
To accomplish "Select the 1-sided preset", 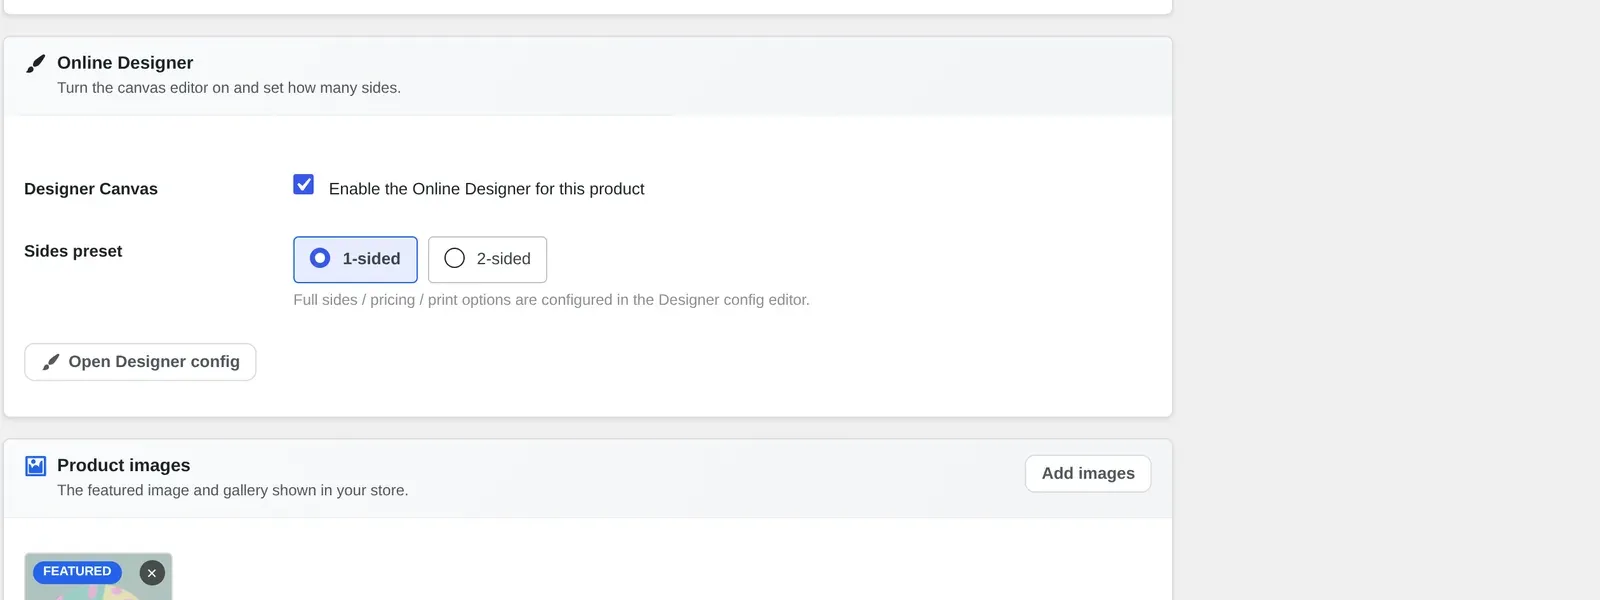I will [355, 259].
